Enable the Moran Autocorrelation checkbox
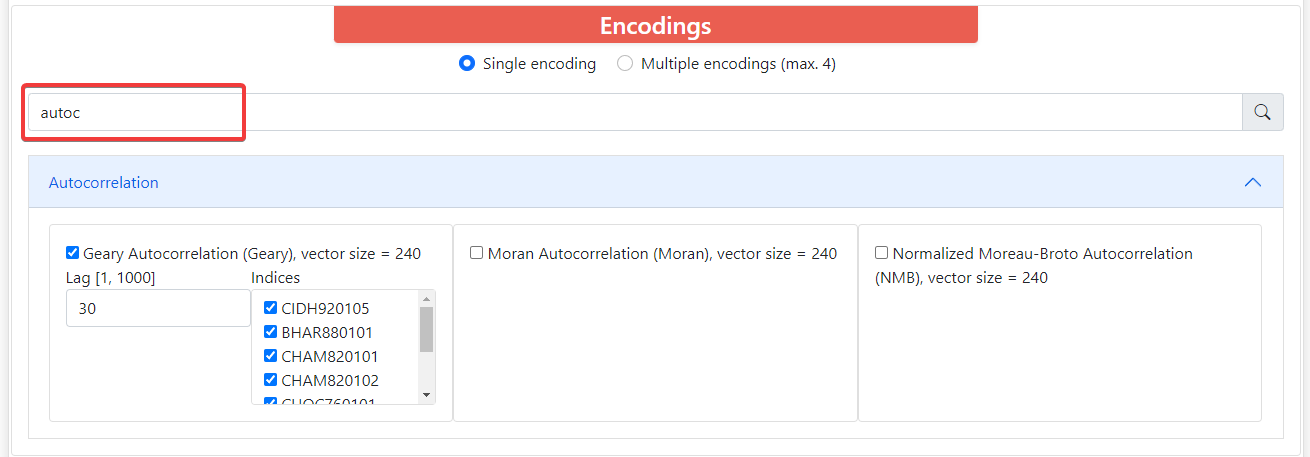This screenshot has width=1310, height=457. pos(477,253)
